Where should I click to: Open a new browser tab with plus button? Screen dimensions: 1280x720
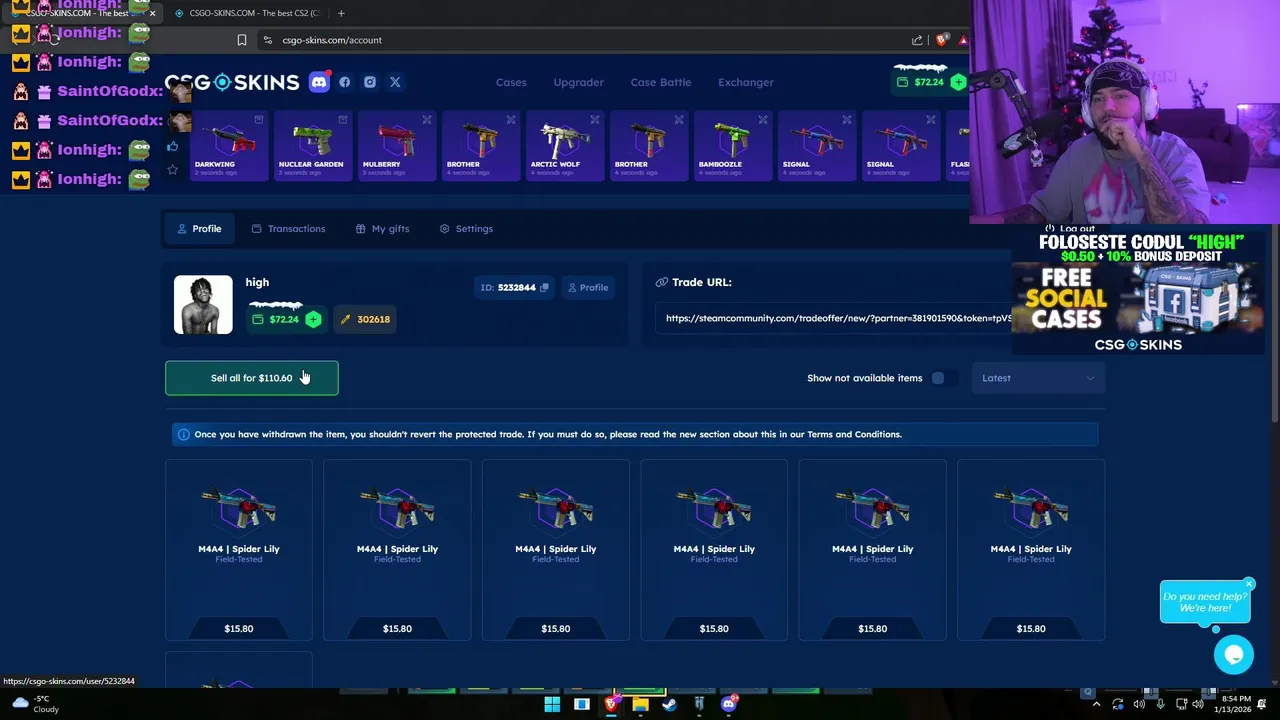tap(341, 13)
